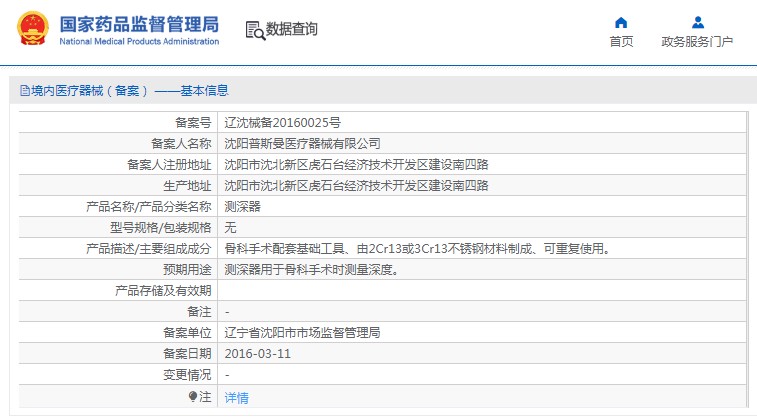757x420 pixels.
Task: Click 测深器用于骨科手术时测量深度 text
Action: click(x=312, y=269)
